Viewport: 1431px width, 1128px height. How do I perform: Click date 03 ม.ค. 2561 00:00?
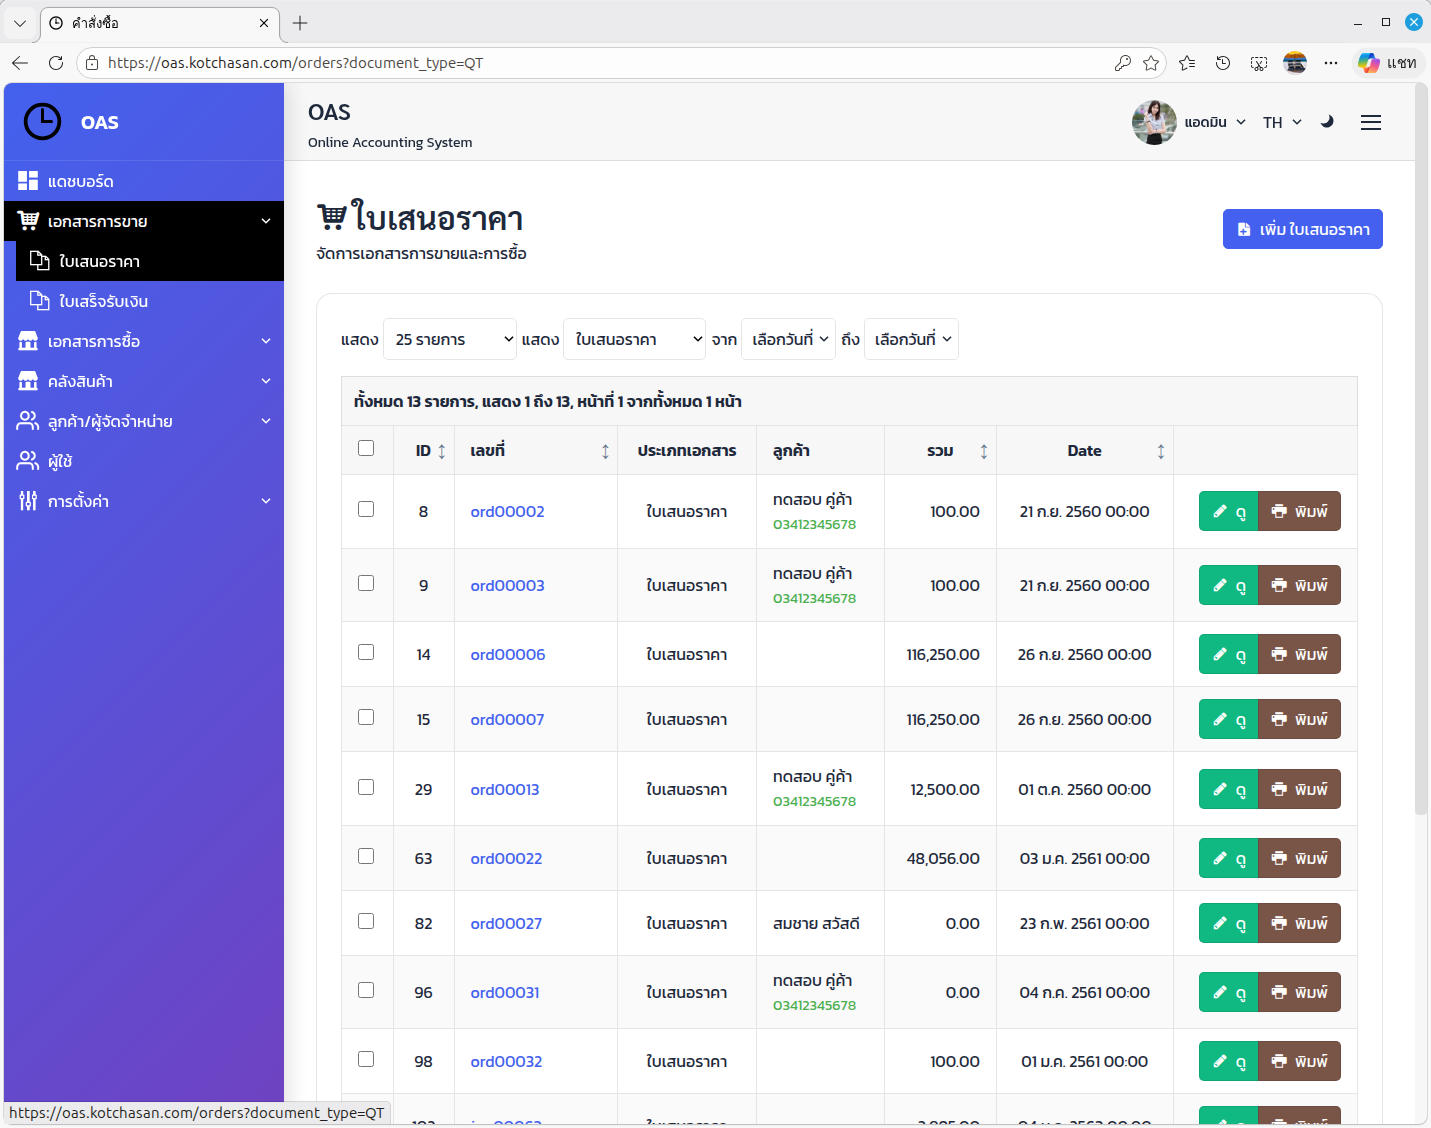pos(1084,859)
